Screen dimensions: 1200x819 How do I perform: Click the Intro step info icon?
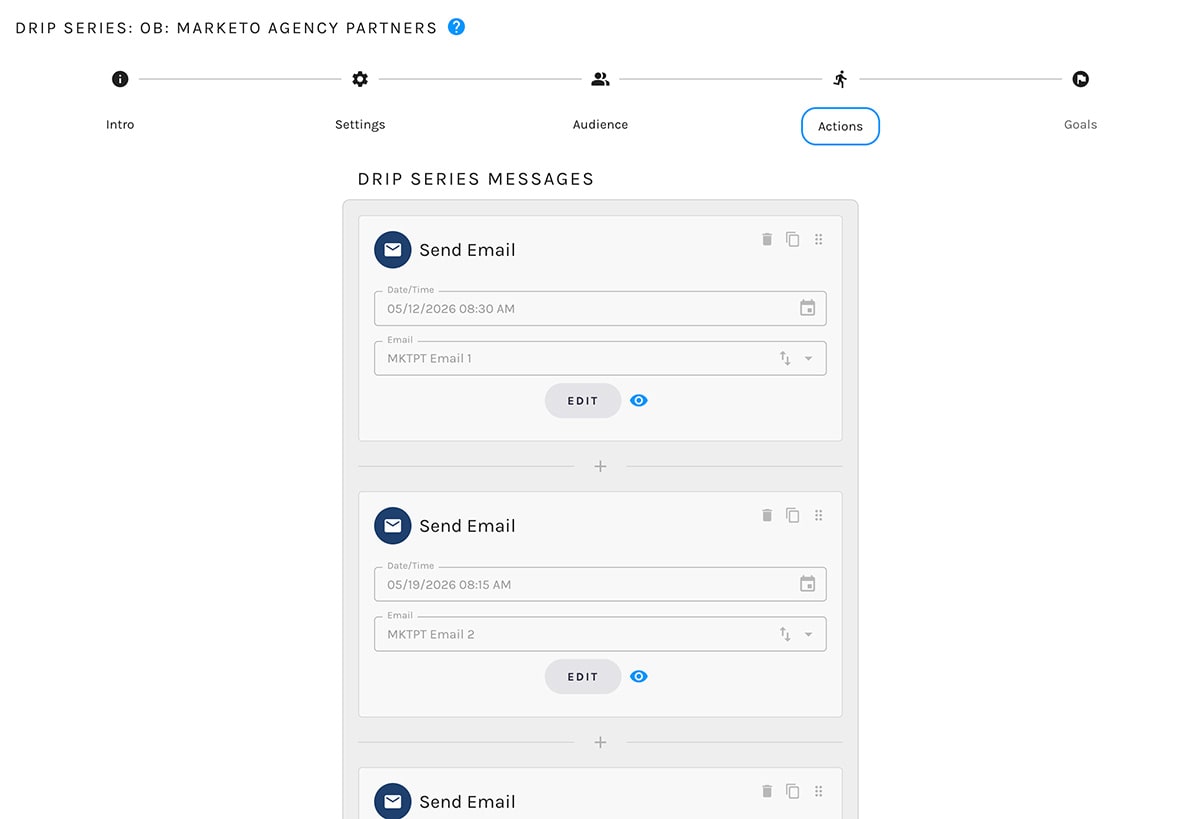[x=120, y=79]
